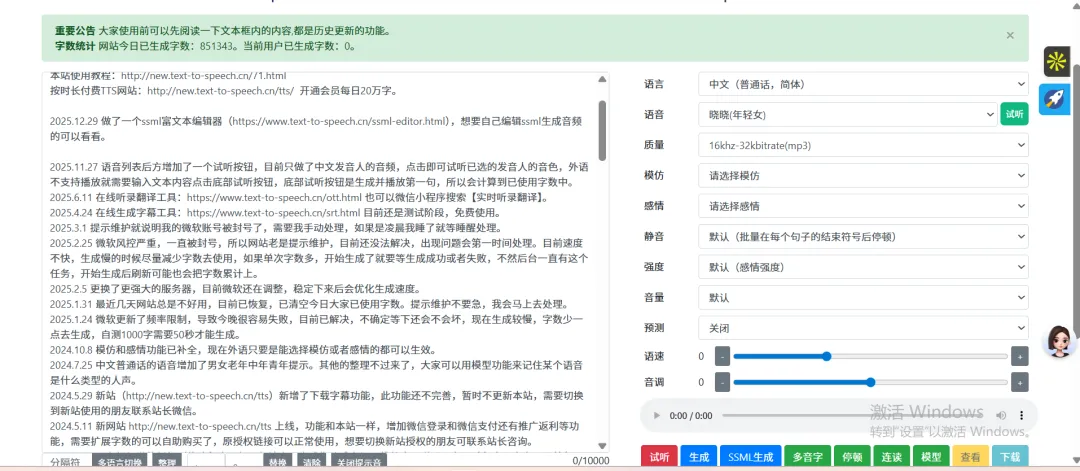
Task: Click the srt.html subtitle tool URL
Action: tap(274, 212)
